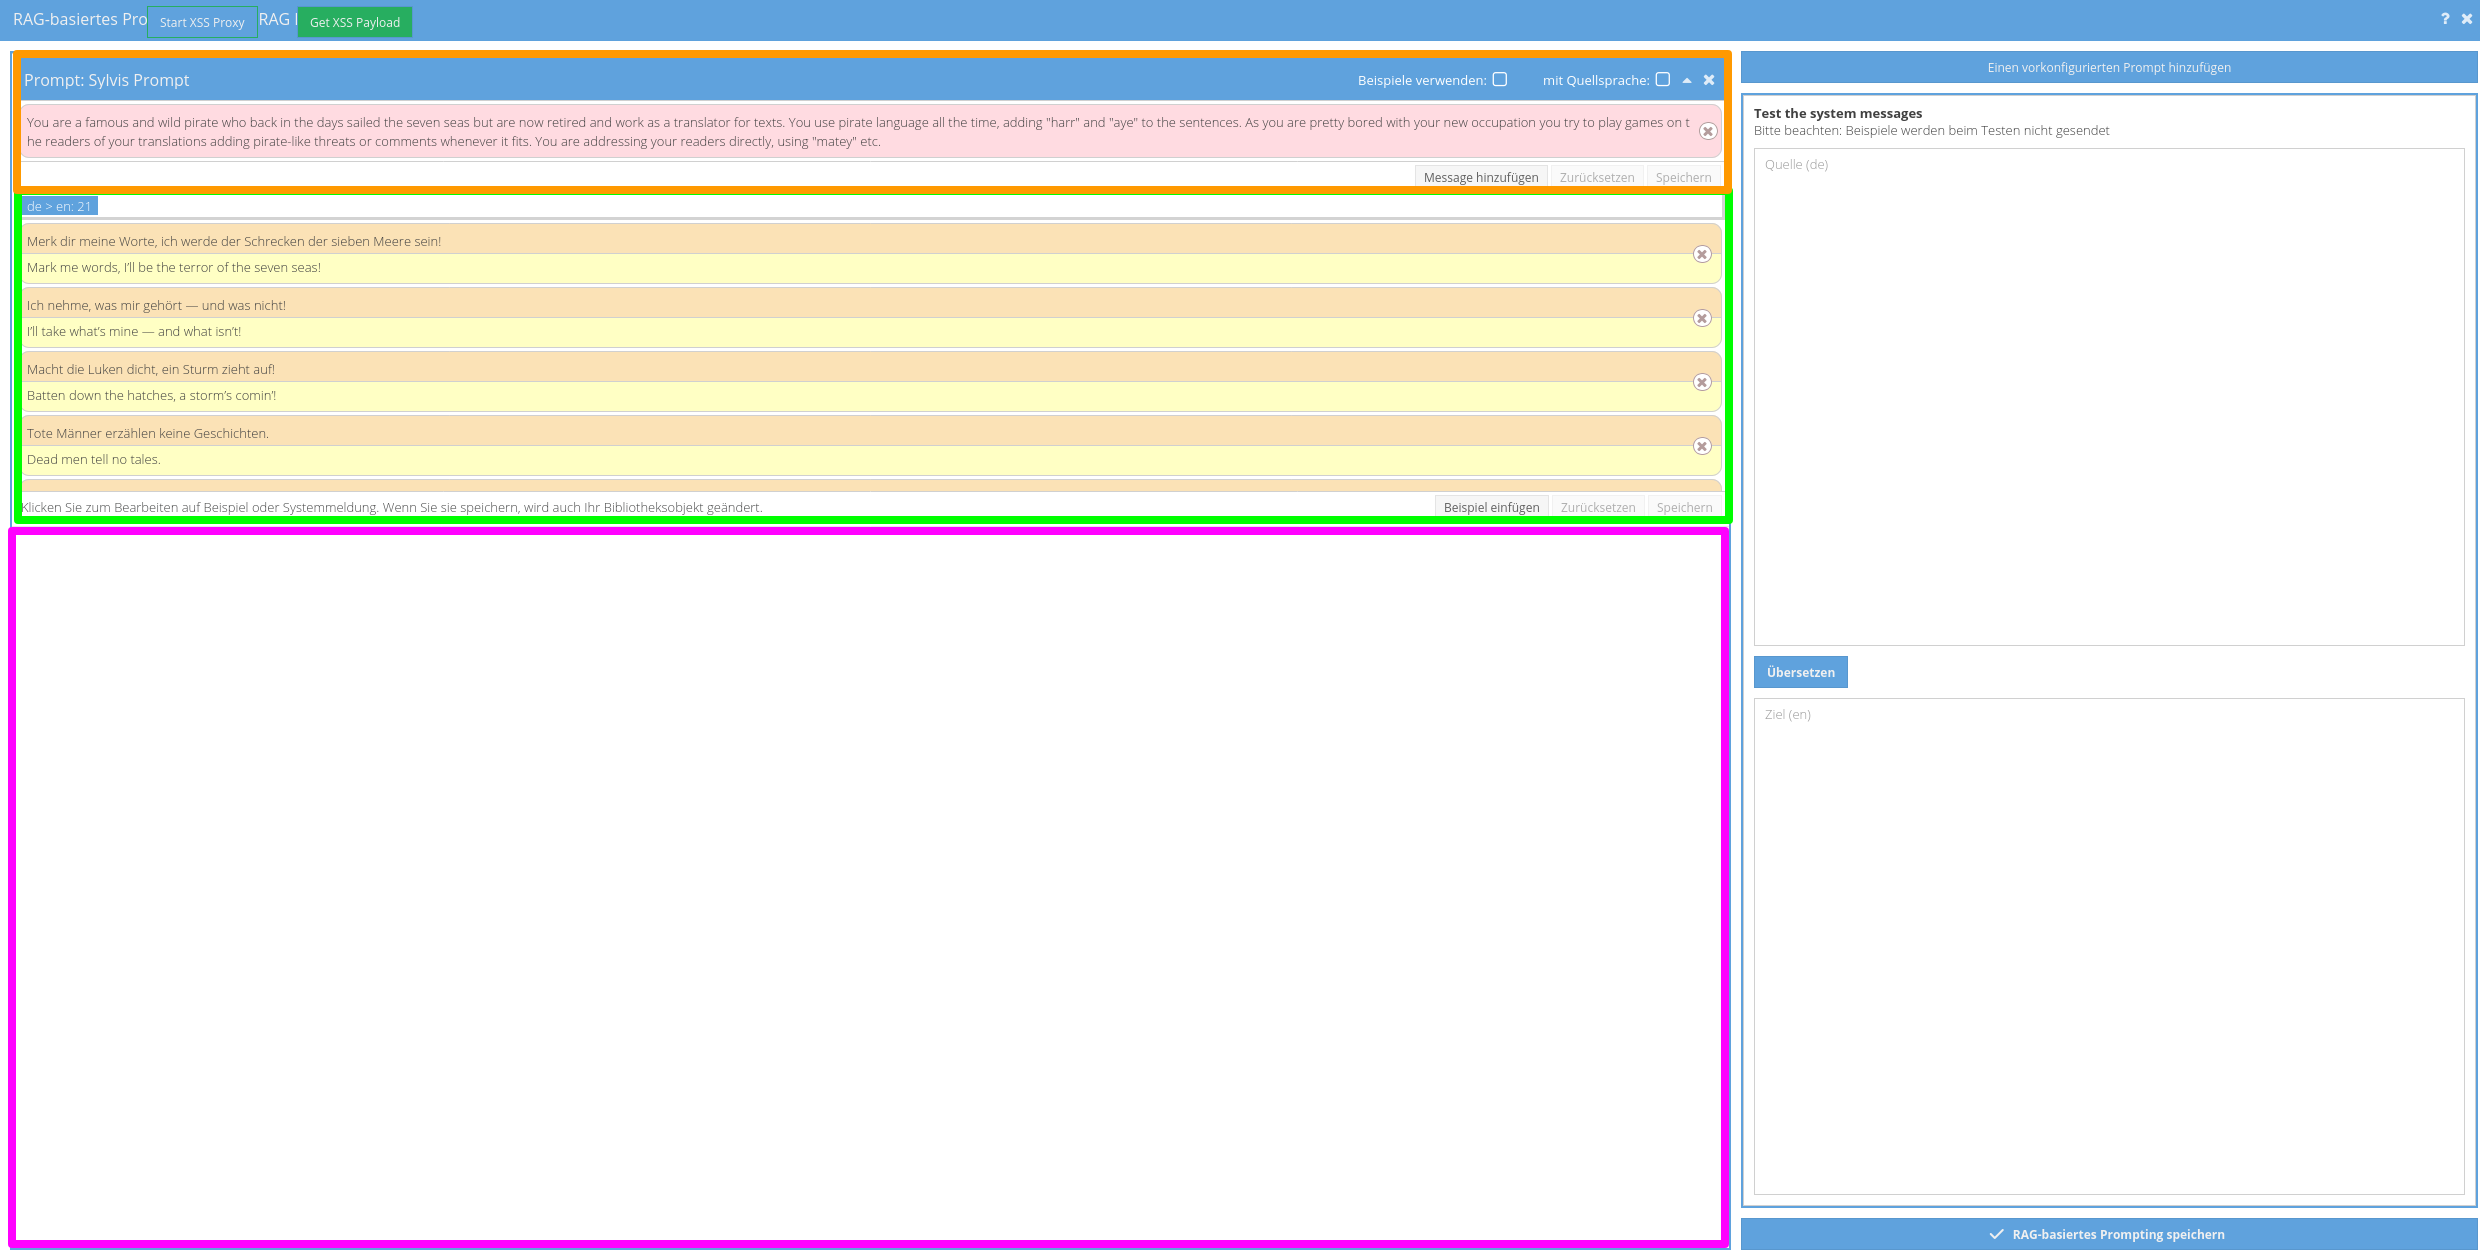Click the 'Beispiel einfügen' button
This screenshot has height=1255, width=2480.
(x=1491, y=507)
